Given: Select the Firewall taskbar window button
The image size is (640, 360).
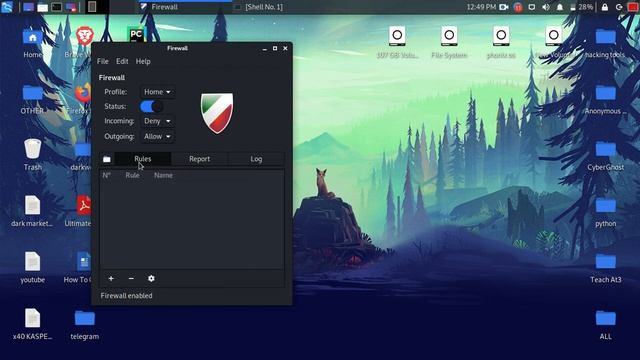Looking at the screenshot, I should [184, 7].
